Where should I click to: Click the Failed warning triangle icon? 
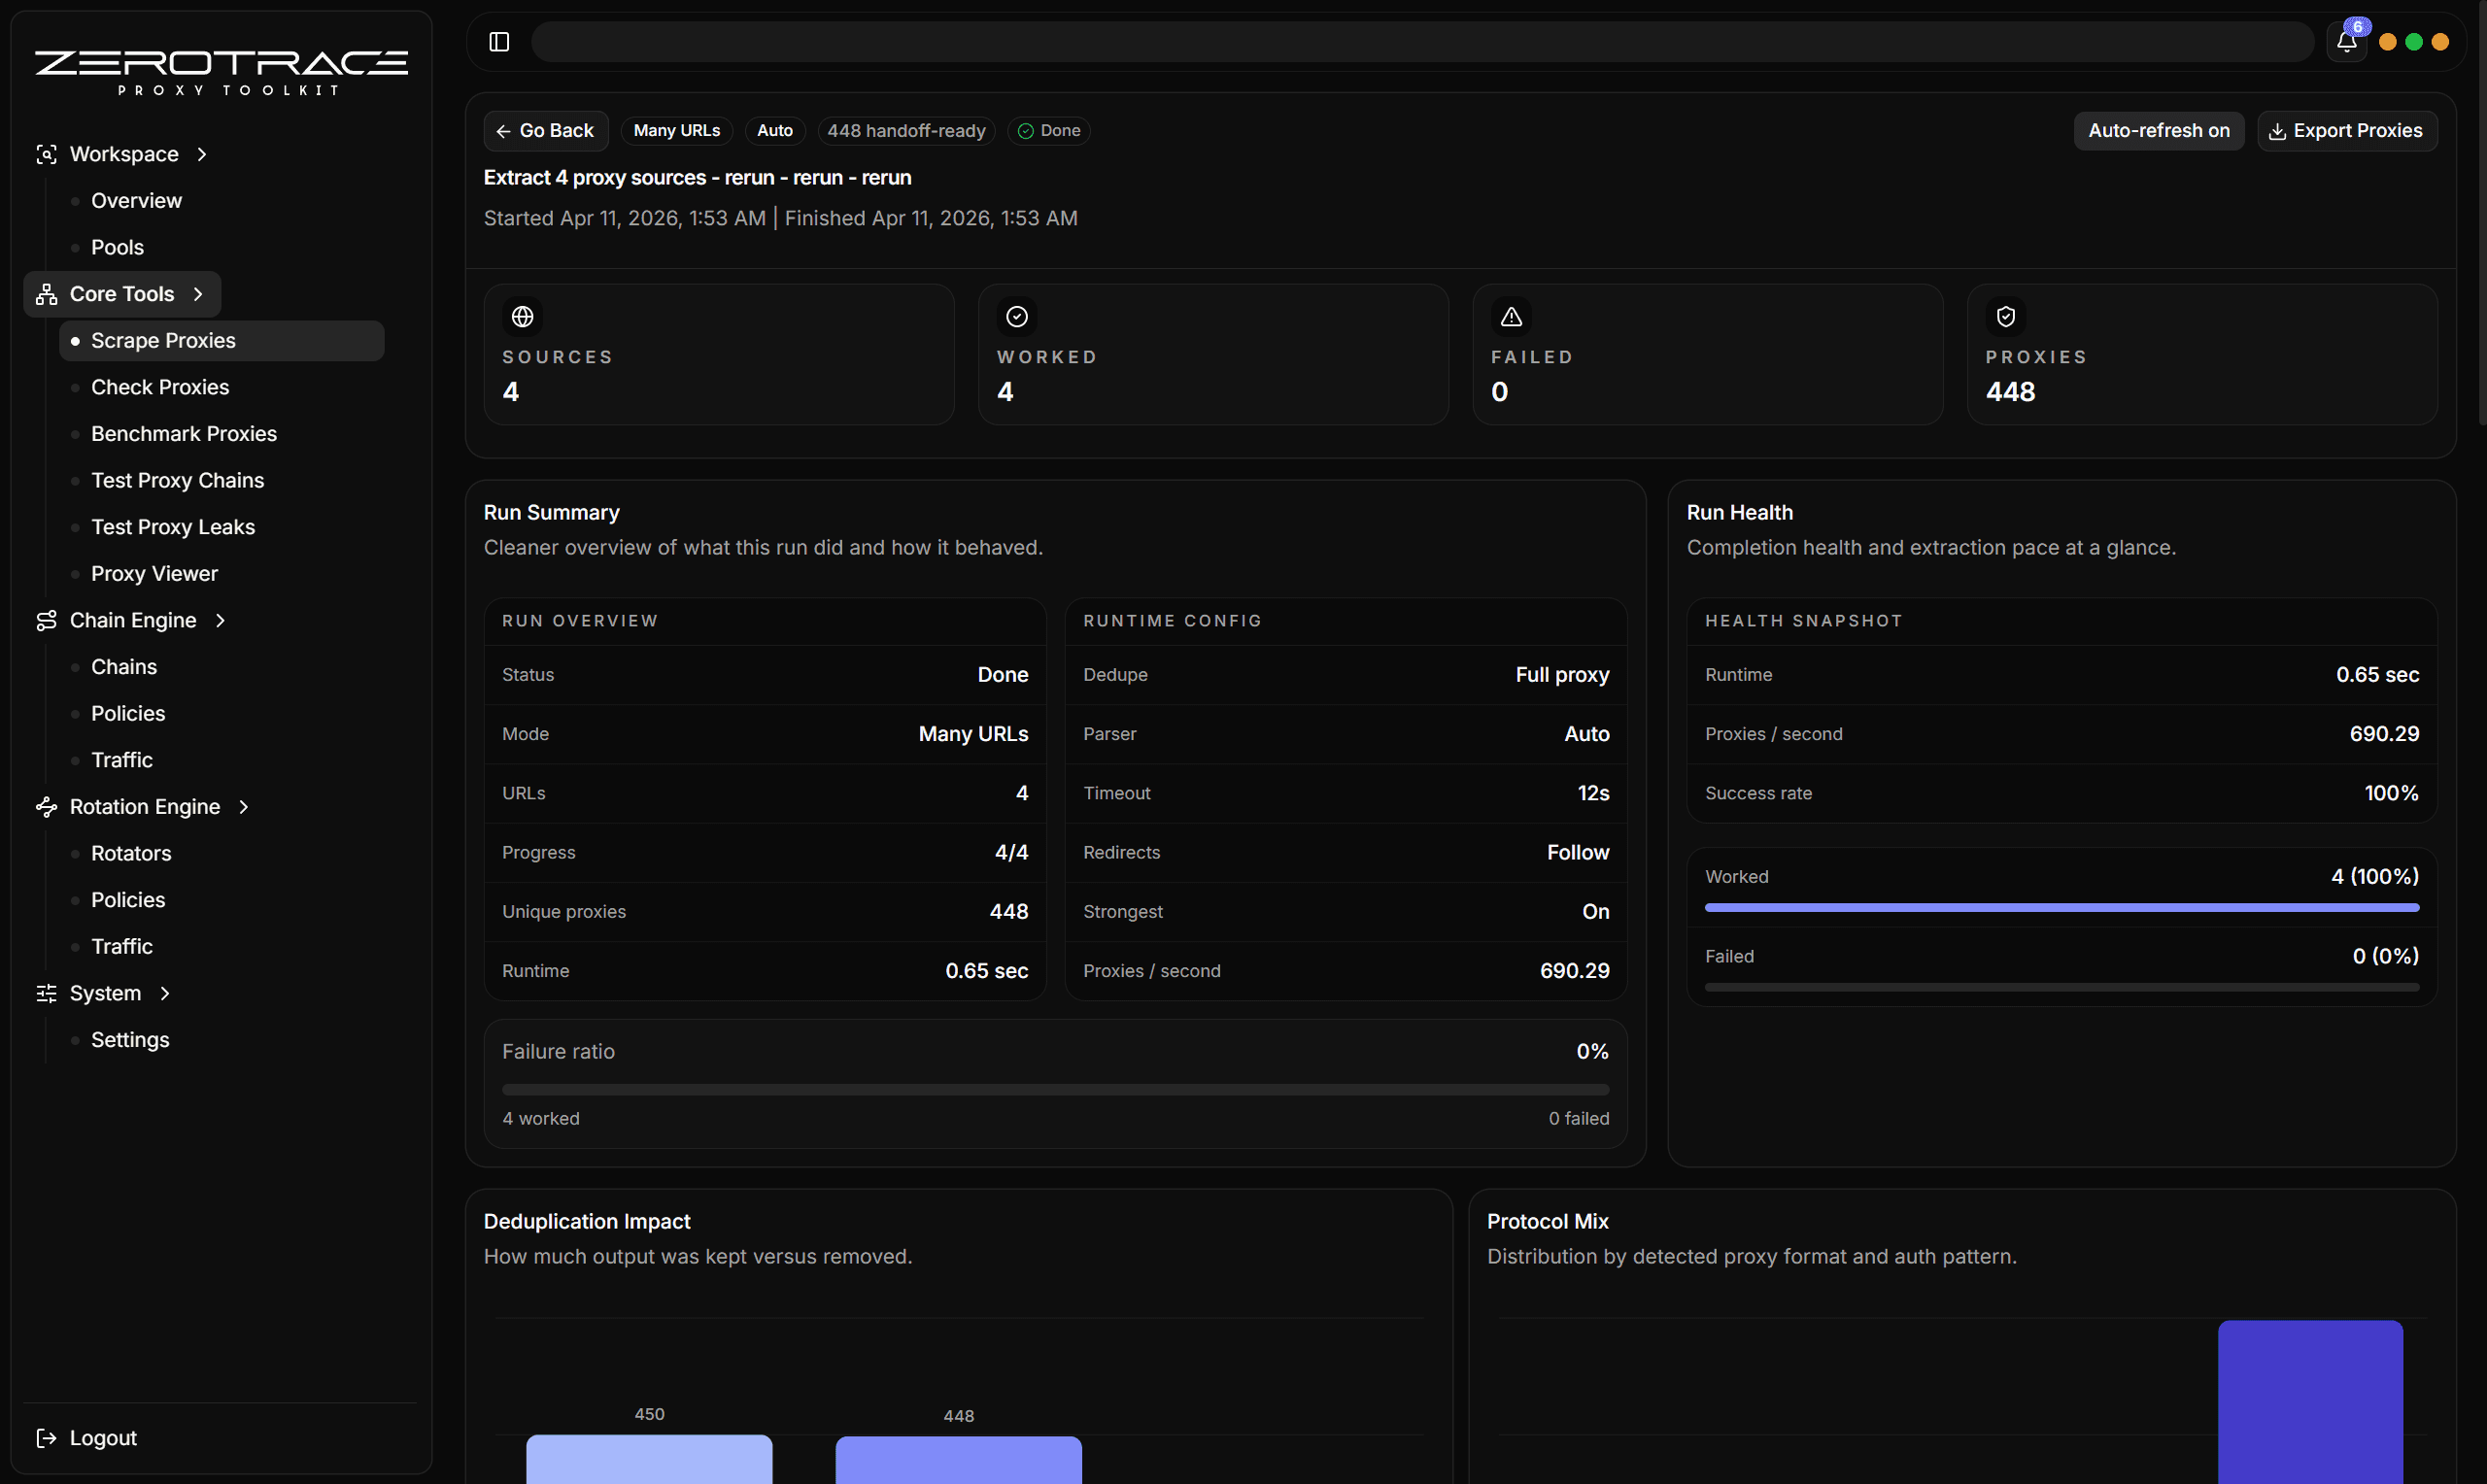pyautogui.click(x=1511, y=317)
